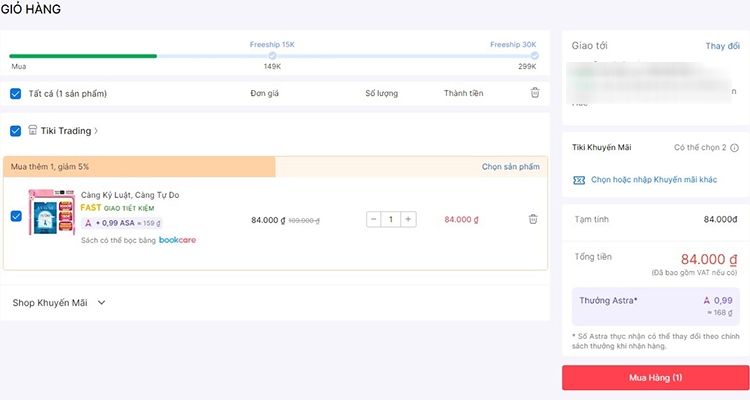
Task: Click the Astra icon in the Thưởng Astra box
Action: coord(706,300)
